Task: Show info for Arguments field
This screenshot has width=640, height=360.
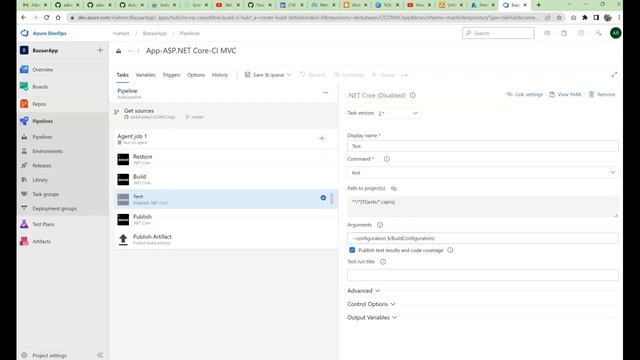Action: [x=380, y=225]
